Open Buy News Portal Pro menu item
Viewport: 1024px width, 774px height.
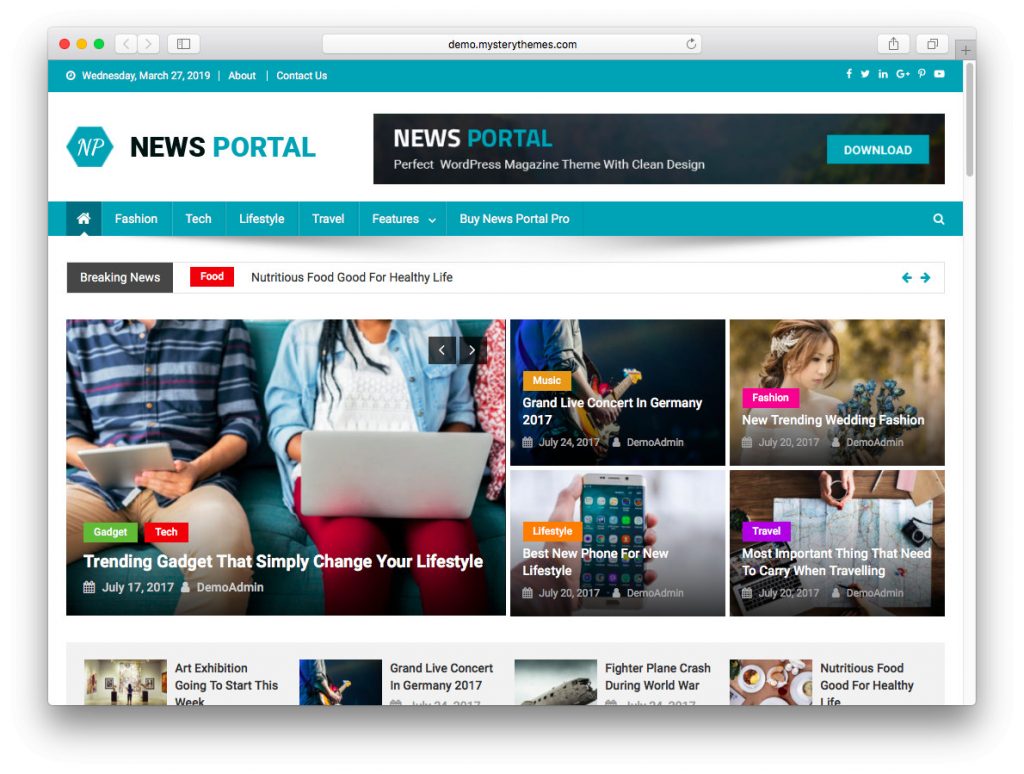tap(515, 219)
